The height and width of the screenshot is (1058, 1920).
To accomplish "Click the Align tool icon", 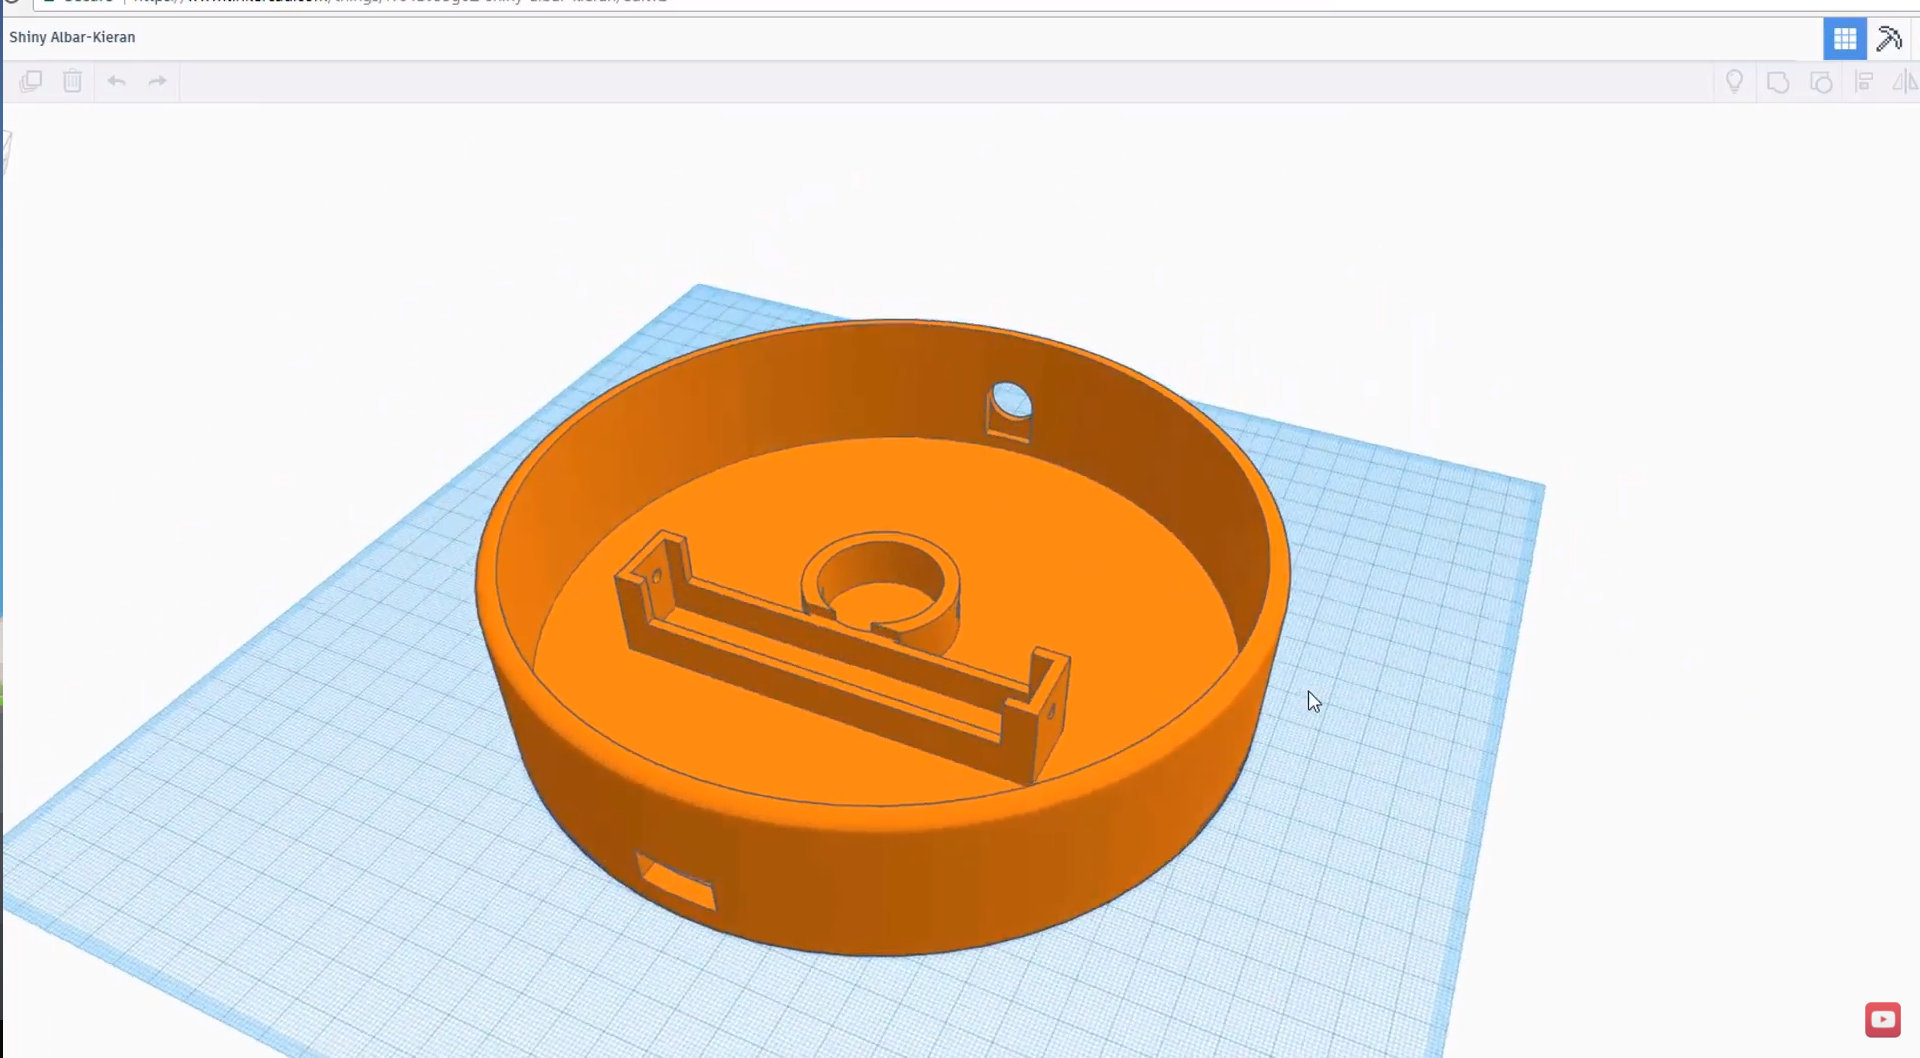I will tap(1864, 82).
